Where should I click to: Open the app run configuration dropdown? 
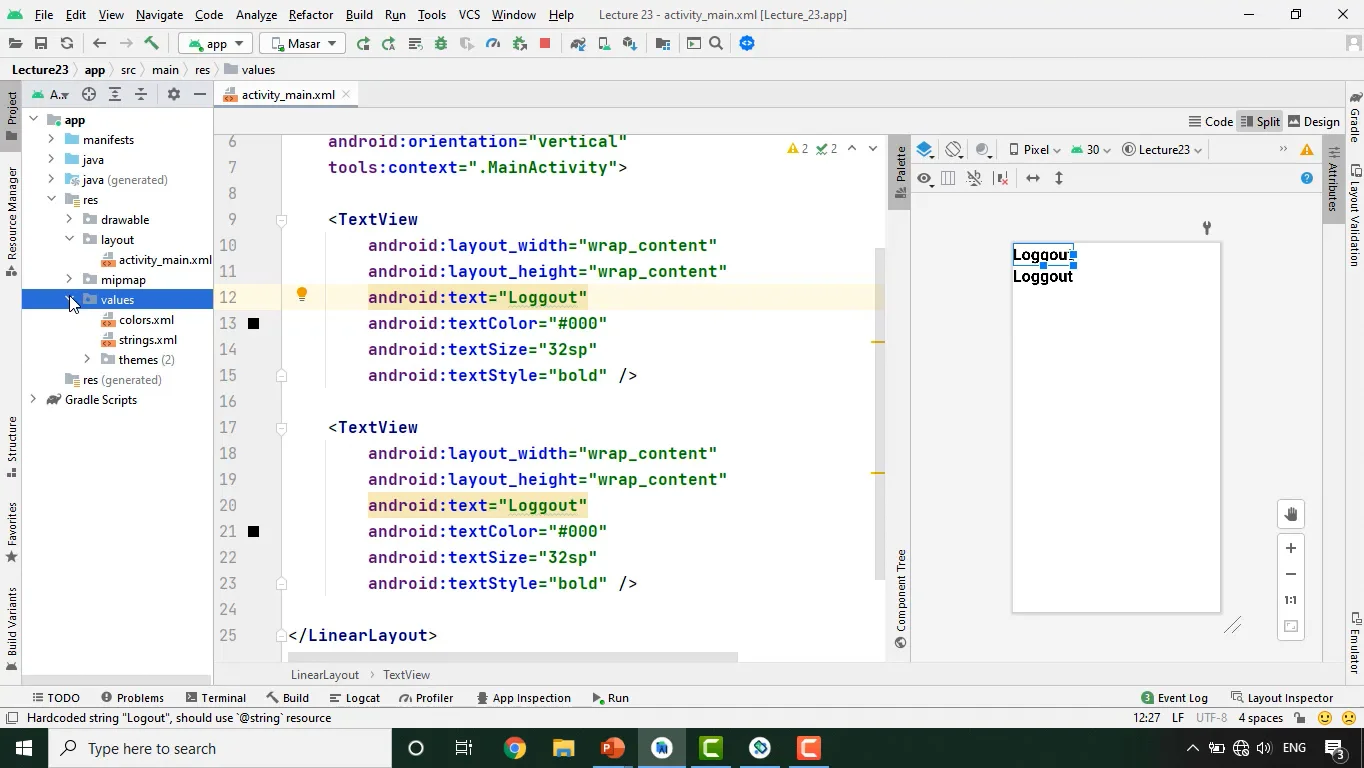coord(216,44)
